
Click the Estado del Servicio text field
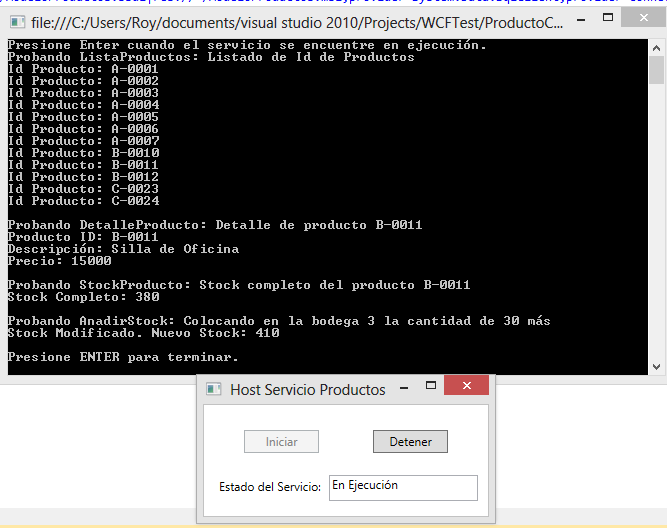[x=403, y=488]
